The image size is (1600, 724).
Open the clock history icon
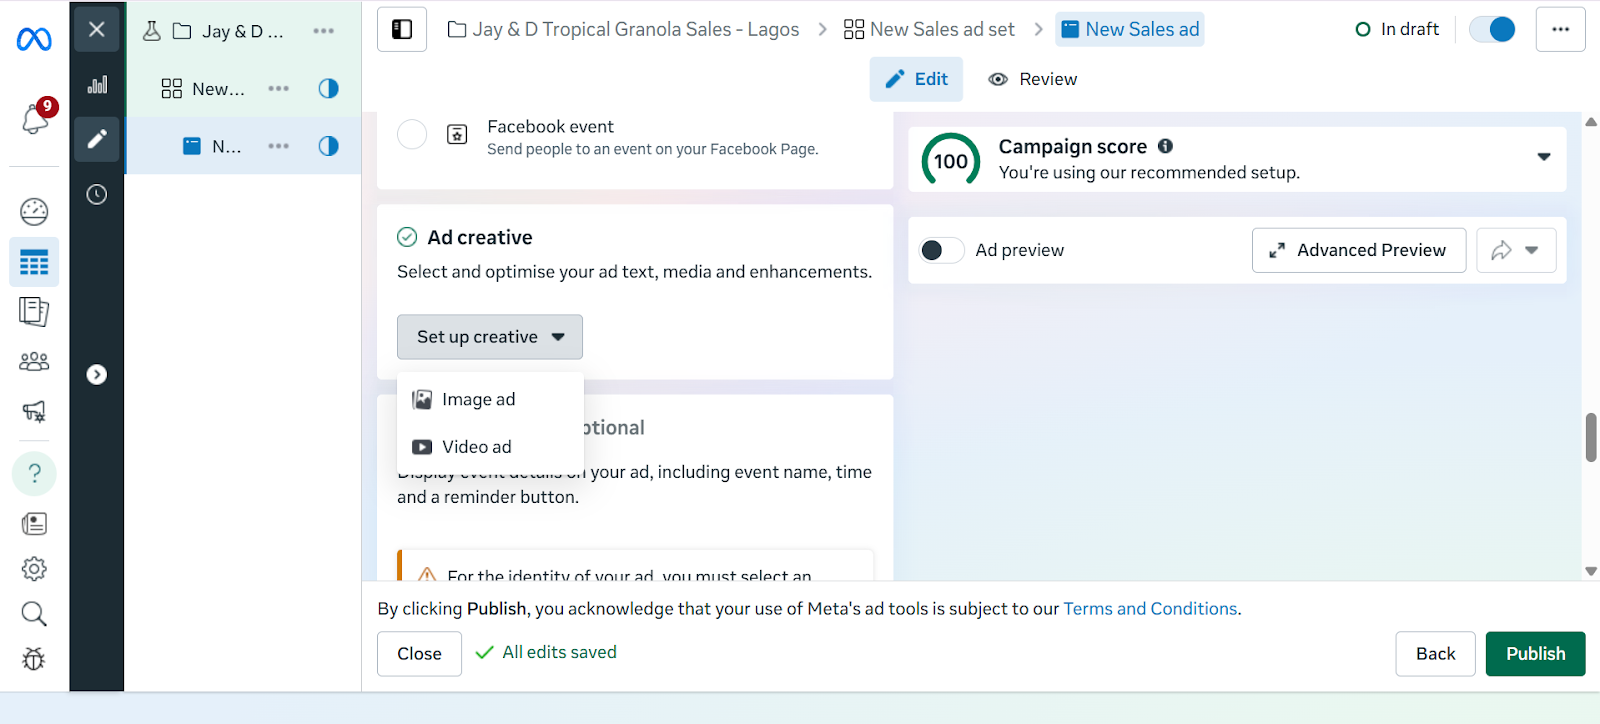pyautogui.click(x=97, y=194)
